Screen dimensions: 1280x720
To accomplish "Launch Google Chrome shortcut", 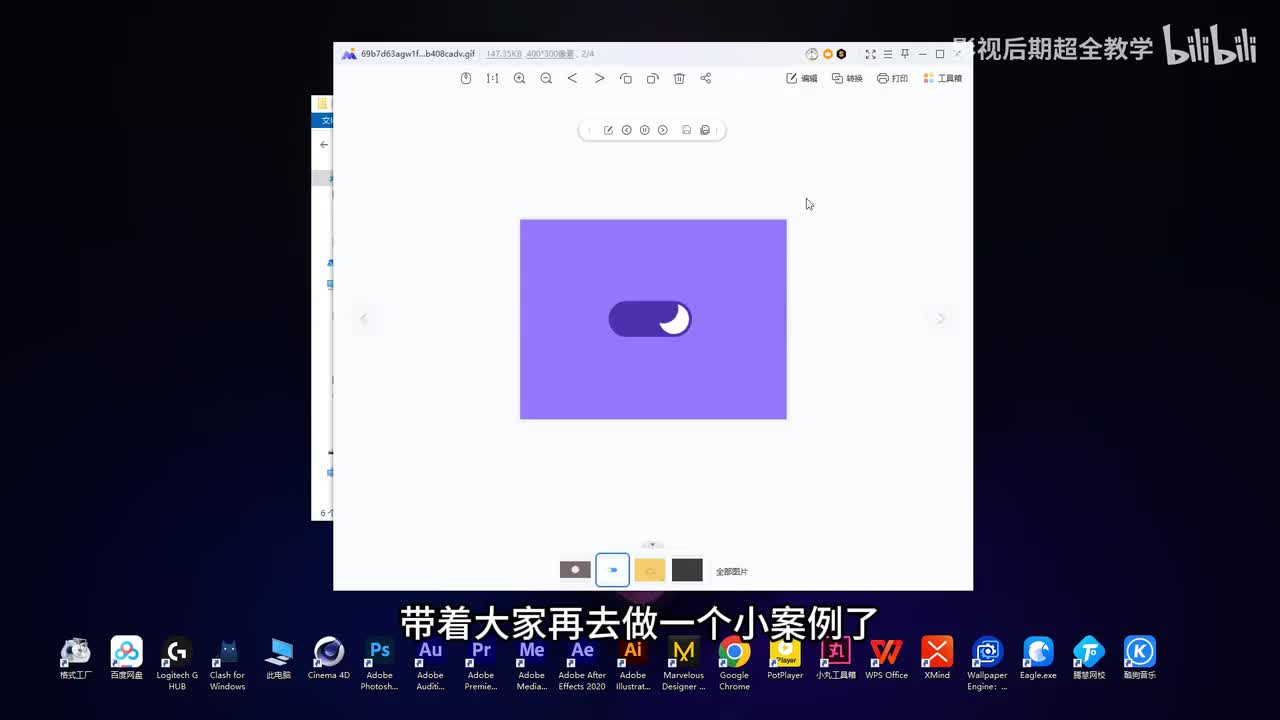I will pyautogui.click(x=734, y=664).
